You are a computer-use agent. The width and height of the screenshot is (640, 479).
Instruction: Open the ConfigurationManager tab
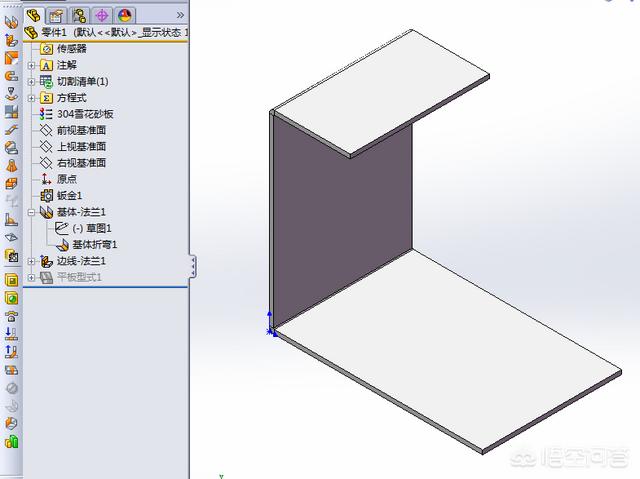(79, 15)
